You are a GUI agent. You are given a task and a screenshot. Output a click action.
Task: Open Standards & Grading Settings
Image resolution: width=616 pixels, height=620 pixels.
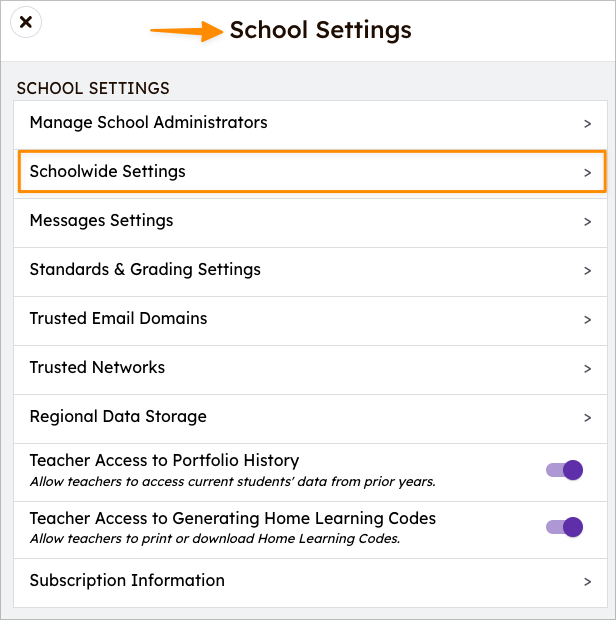[x=310, y=271]
